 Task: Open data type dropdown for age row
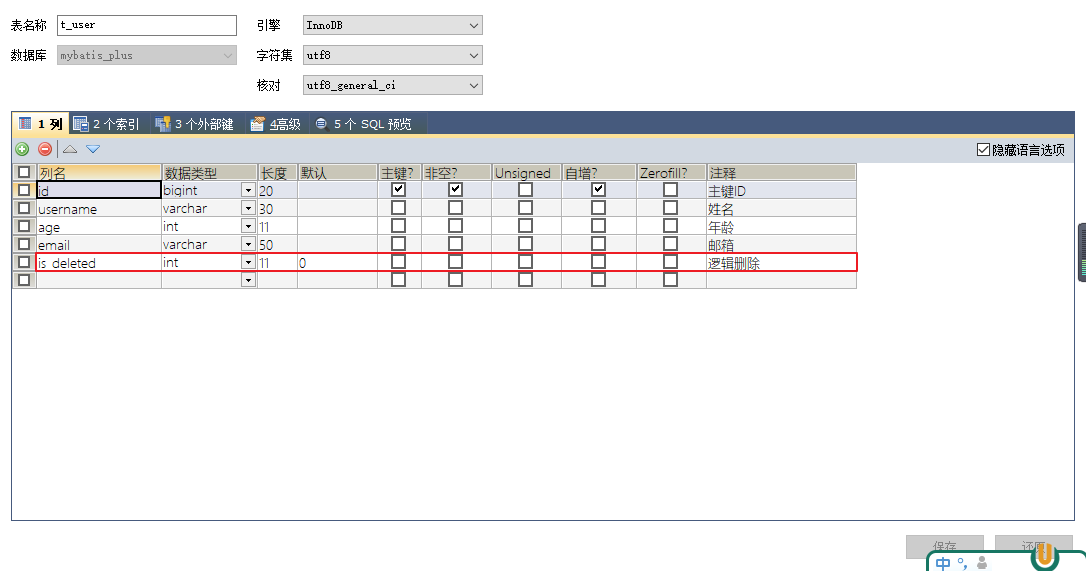pos(248,226)
